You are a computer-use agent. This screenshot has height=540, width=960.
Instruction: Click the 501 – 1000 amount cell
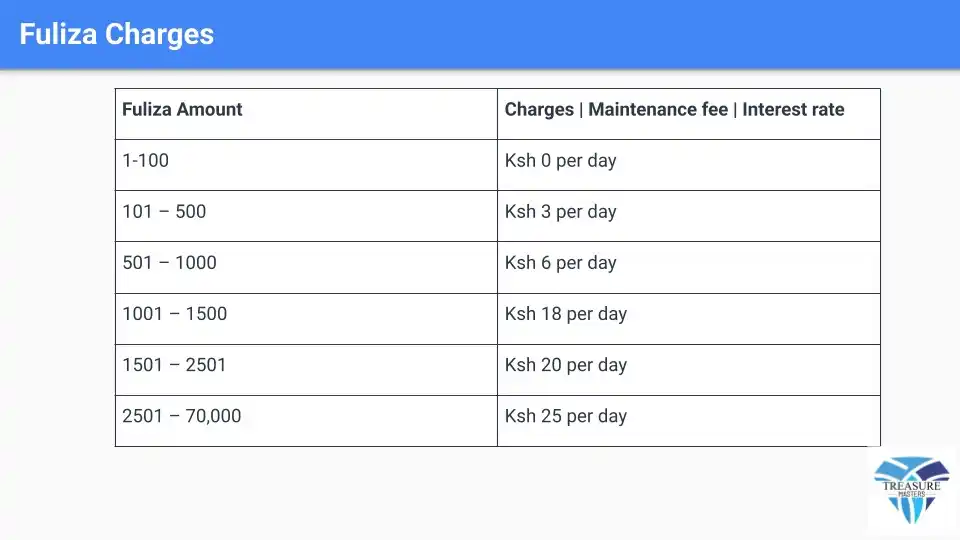pyautogui.click(x=306, y=267)
